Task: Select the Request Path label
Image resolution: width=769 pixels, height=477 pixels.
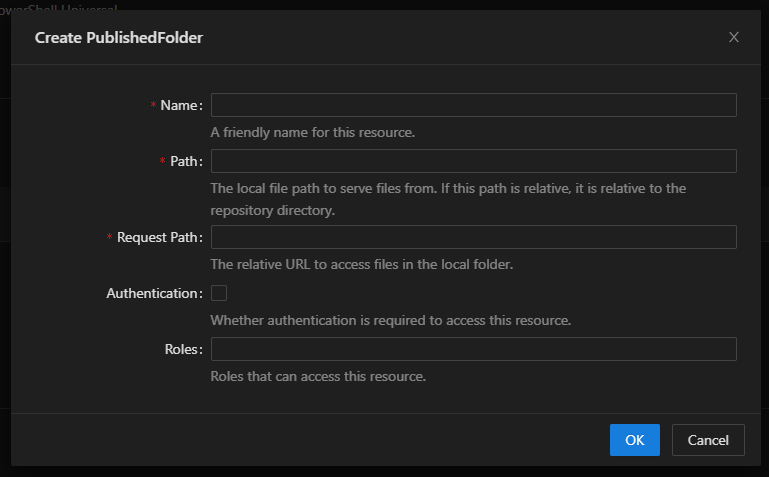Action: [159, 238]
